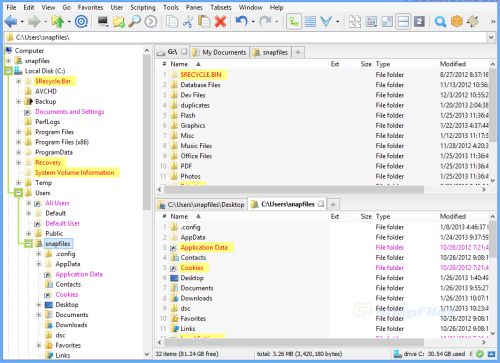
Task: Click the Copy toolbar icon
Action: [172, 22]
